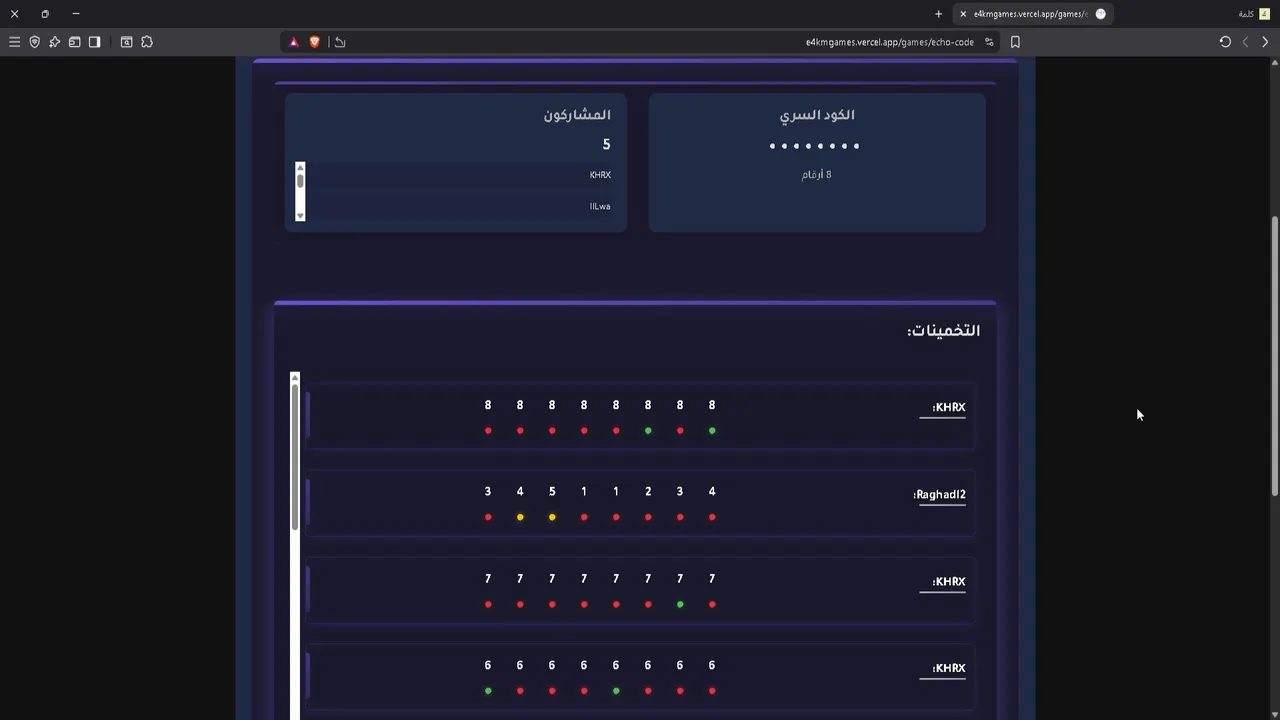Select participant KHRX in the participants list
Image resolution: width=1280 pixels, height=720 pixels.
tap(600, 175)
